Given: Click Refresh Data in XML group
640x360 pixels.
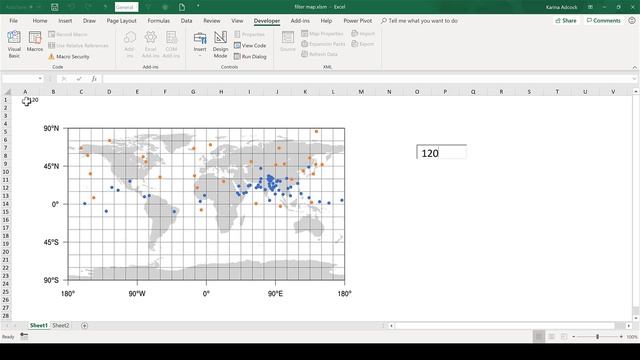Looking at the screenshot, I should tap(319, 54).
